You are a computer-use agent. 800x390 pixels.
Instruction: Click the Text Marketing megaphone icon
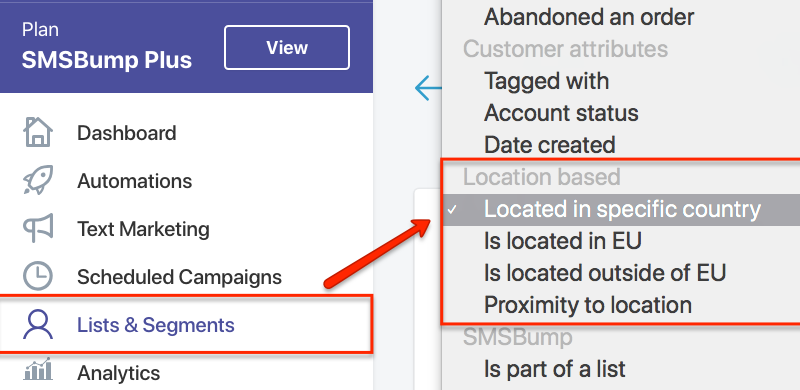(x=38, y=229)
